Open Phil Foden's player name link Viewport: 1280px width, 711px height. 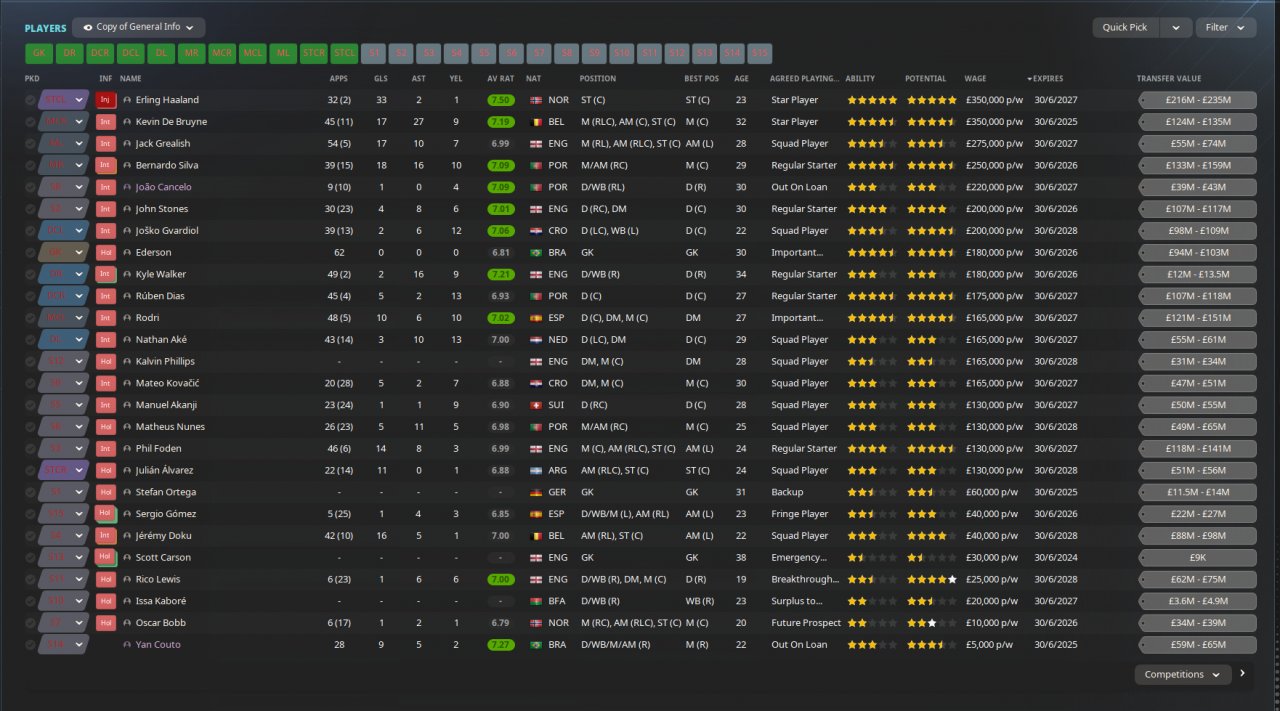158,449
